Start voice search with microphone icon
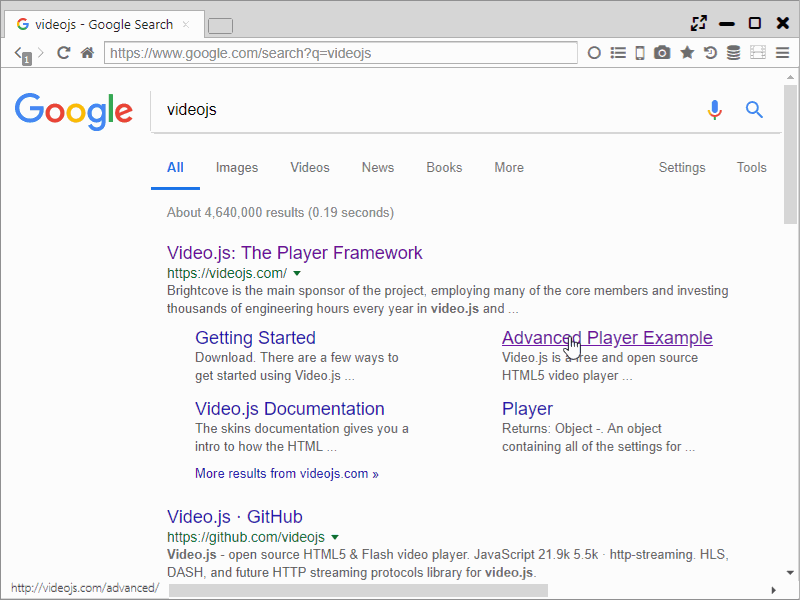The image size is (800, 600). click(x=714, y=110)
